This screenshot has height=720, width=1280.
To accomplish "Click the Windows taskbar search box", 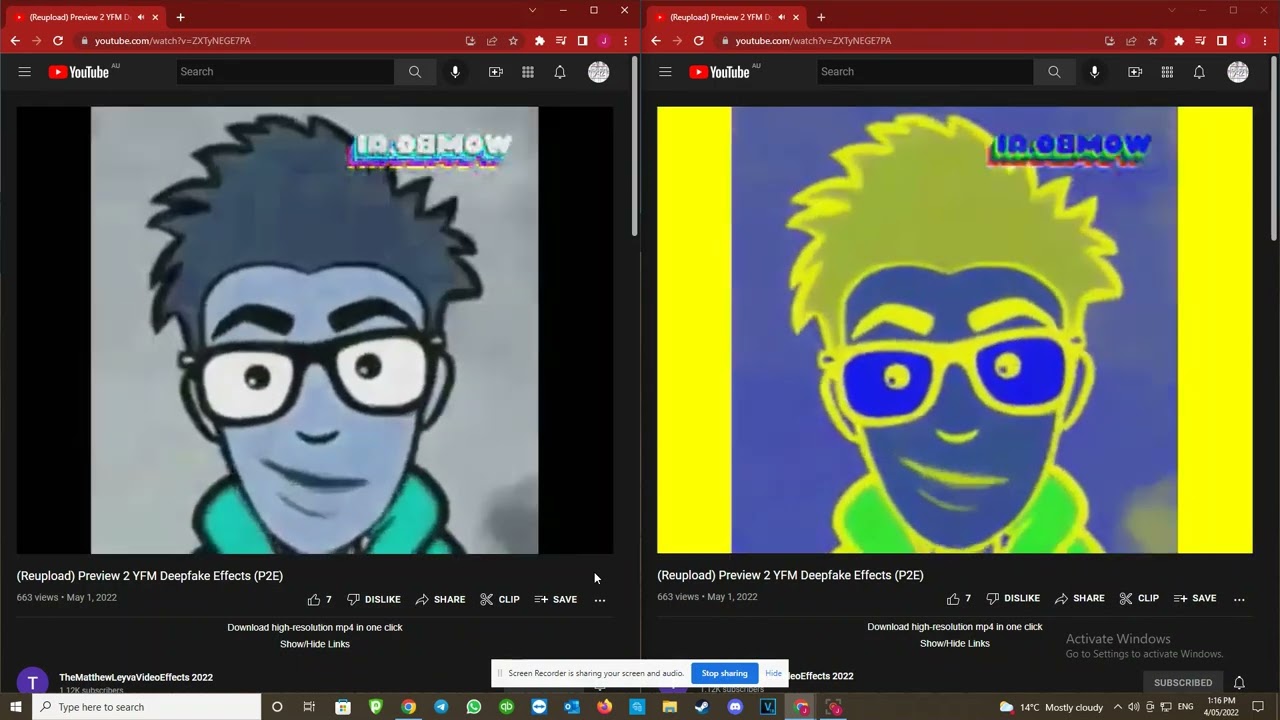I will [x=146, y=707].
